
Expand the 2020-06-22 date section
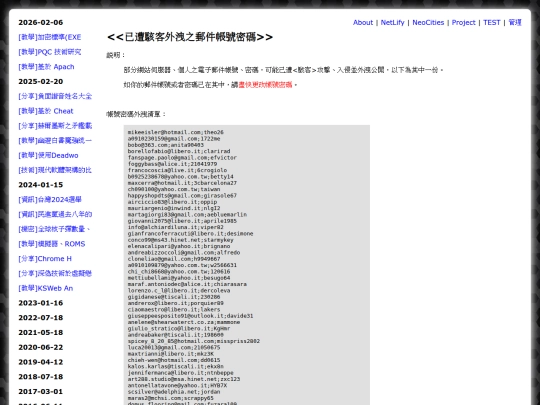[x=41, y=347]
